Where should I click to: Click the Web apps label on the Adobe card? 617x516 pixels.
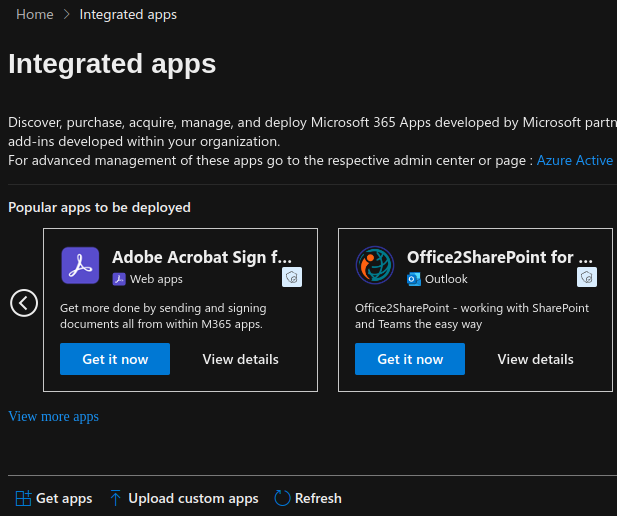click(x=156, y=279)
